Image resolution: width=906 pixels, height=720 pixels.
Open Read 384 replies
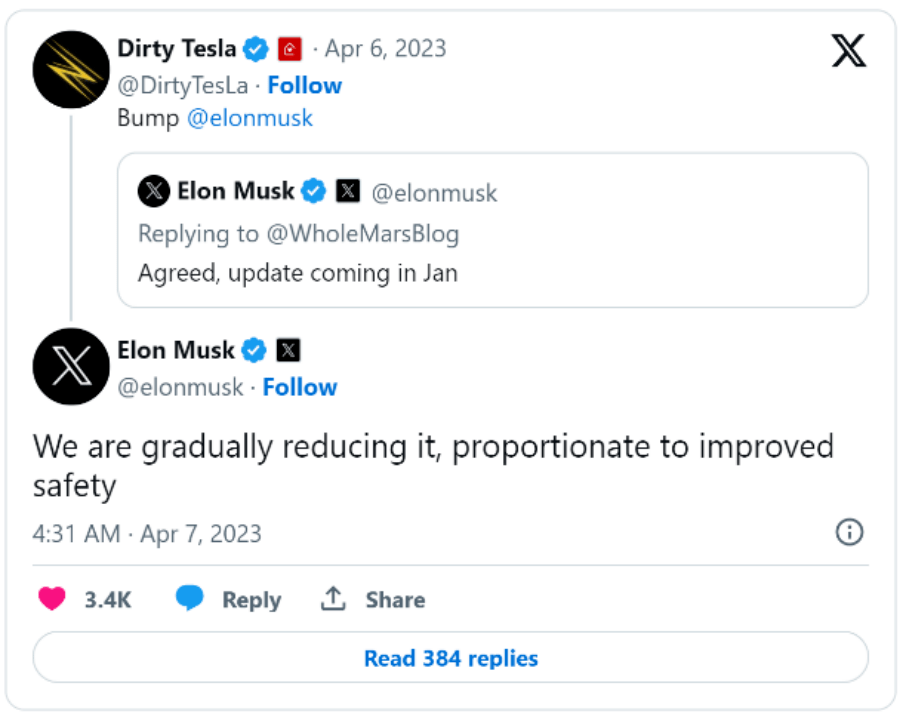(451, 658)
